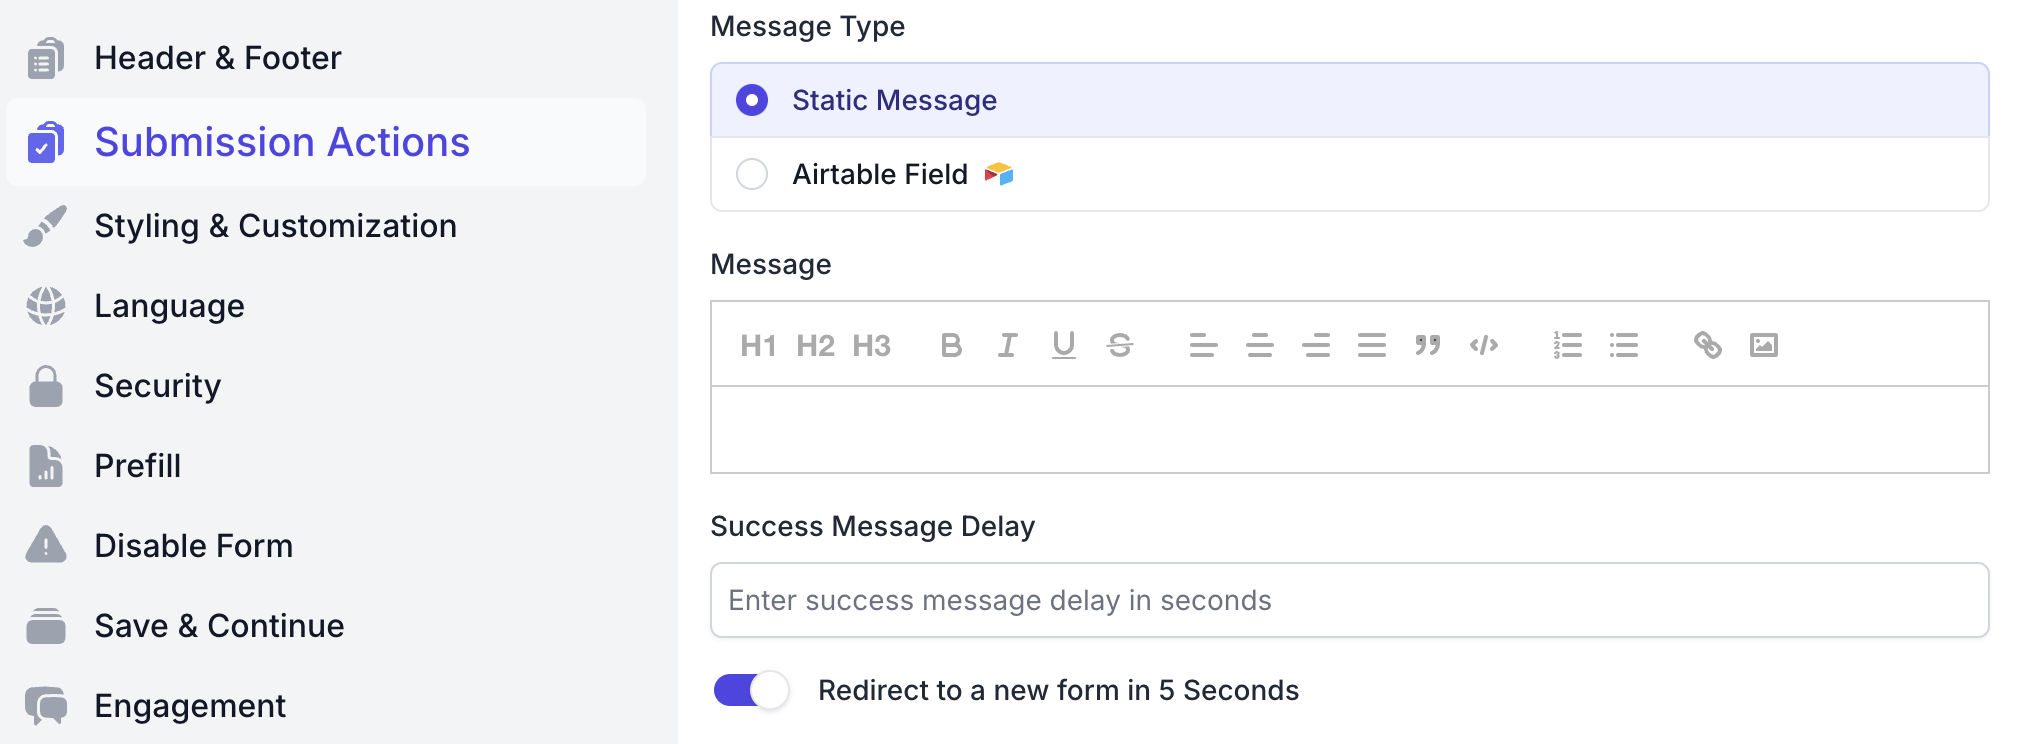
Task: Apply H1 heading style
Action: 758,346
